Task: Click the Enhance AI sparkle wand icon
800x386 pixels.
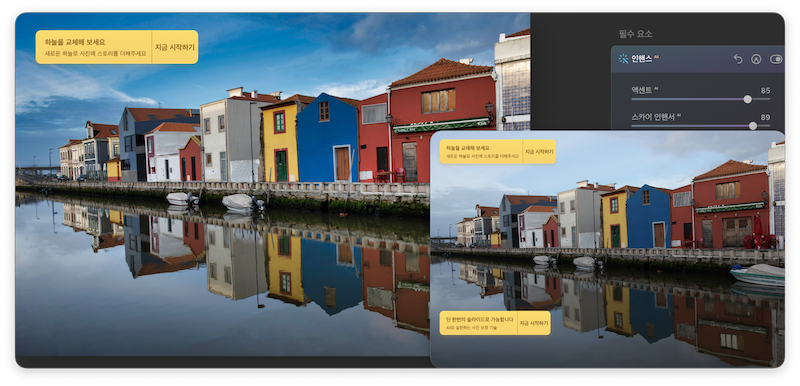Action: (x=623, y=59)
